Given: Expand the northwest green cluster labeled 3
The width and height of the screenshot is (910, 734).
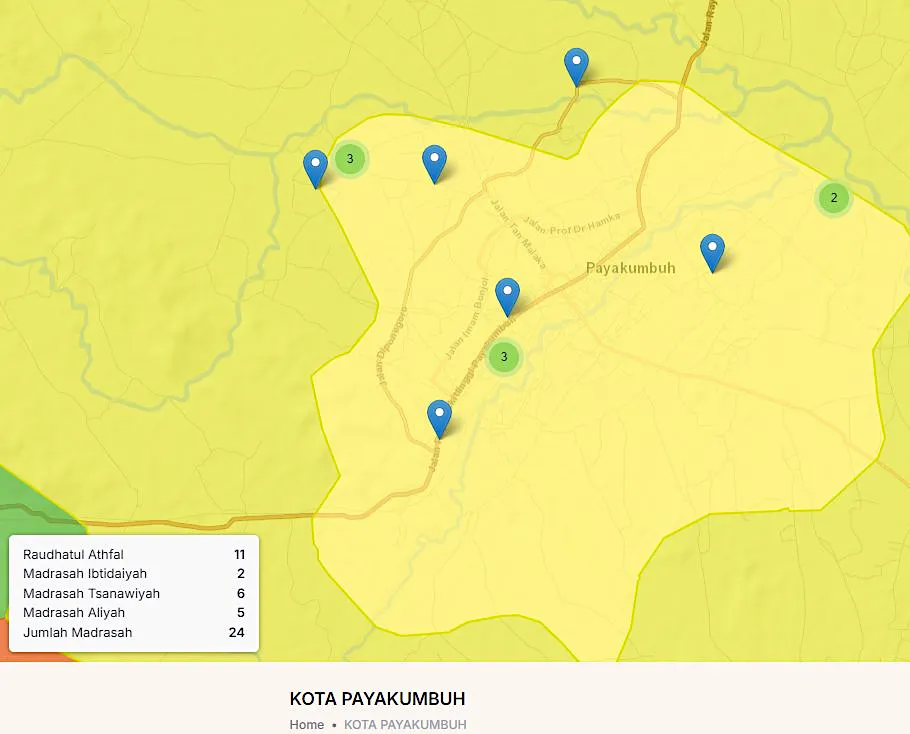Looking at the screenshot, I should pos(350,158).
